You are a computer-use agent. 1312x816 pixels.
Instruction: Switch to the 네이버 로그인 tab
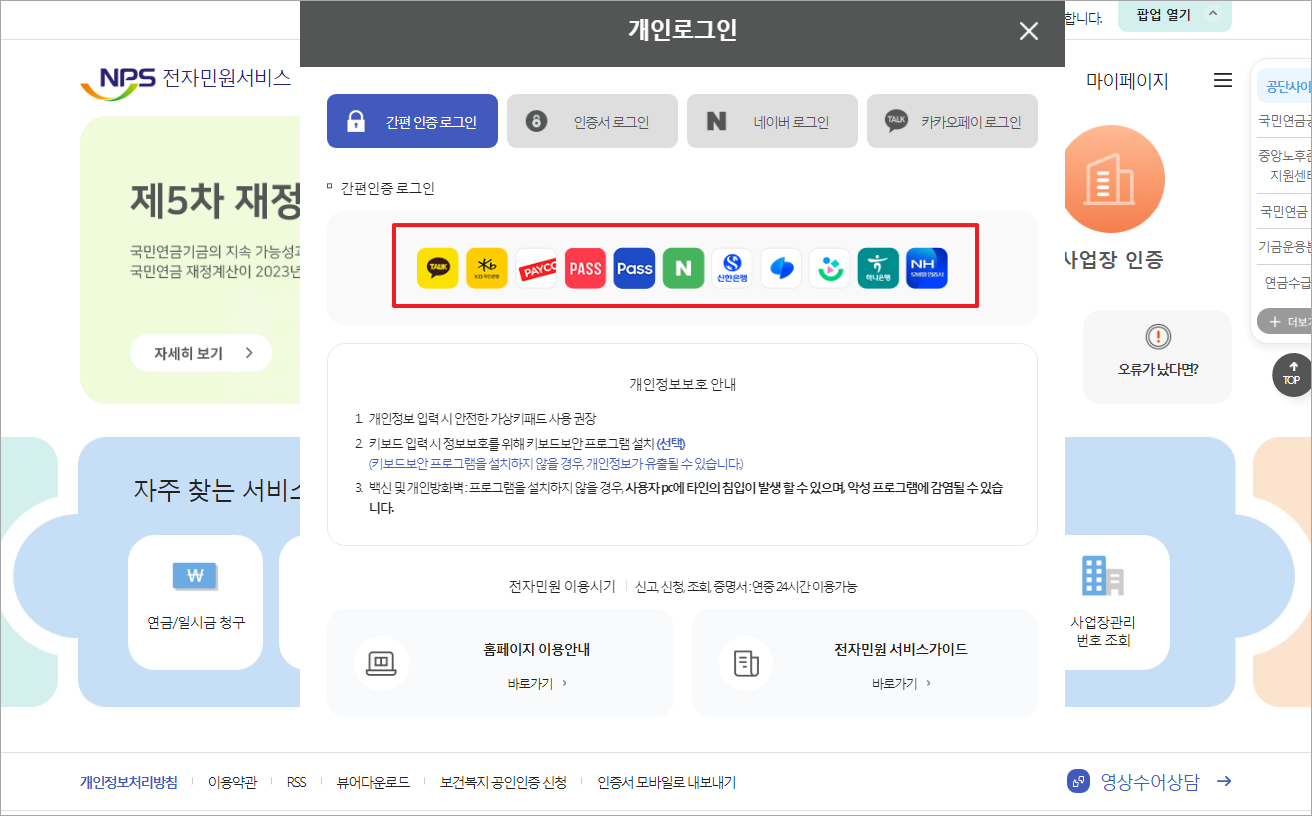772,120
